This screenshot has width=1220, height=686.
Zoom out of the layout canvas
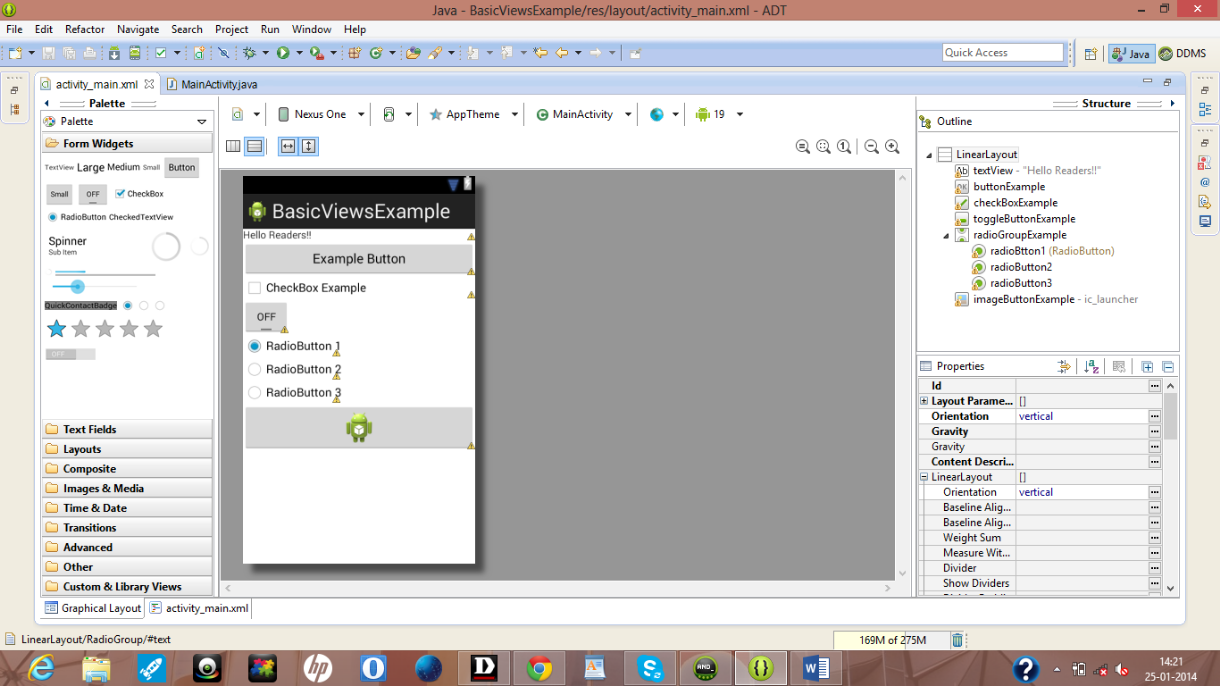coord(871,147)
